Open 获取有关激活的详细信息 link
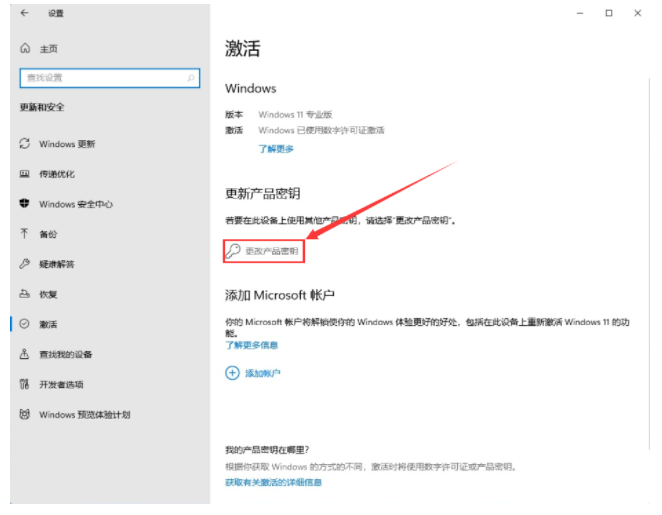Screen dimensions: 662x515 [273, 482]
